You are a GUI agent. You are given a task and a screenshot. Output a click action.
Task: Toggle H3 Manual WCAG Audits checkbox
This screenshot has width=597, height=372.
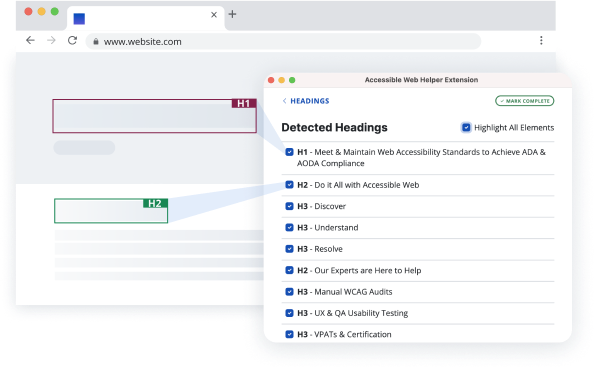click(x=289, y=292)
